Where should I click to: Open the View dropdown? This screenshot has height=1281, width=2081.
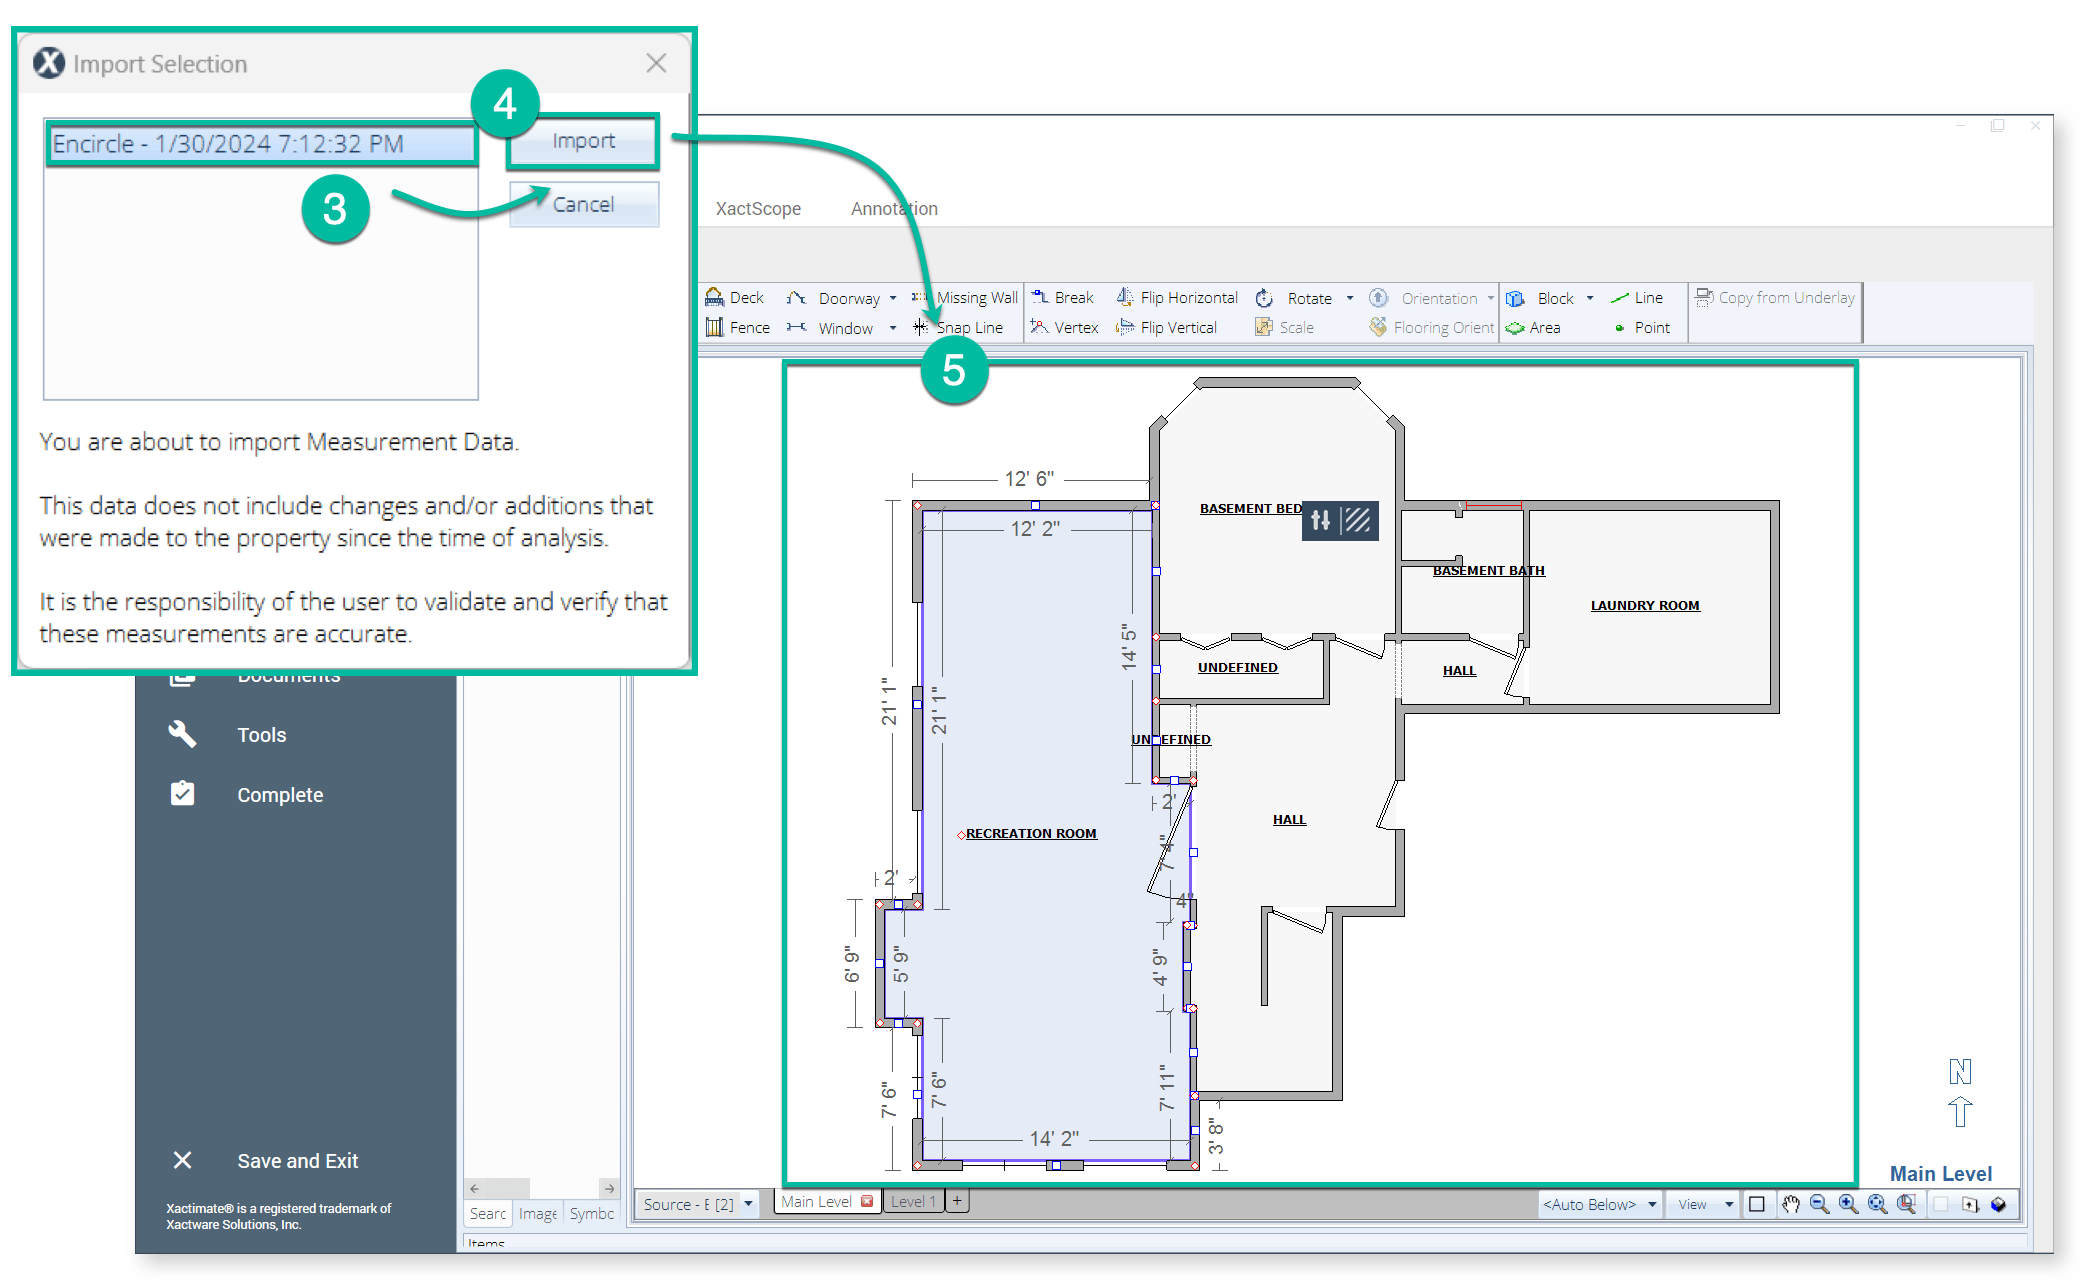tap(1728, 1204)
